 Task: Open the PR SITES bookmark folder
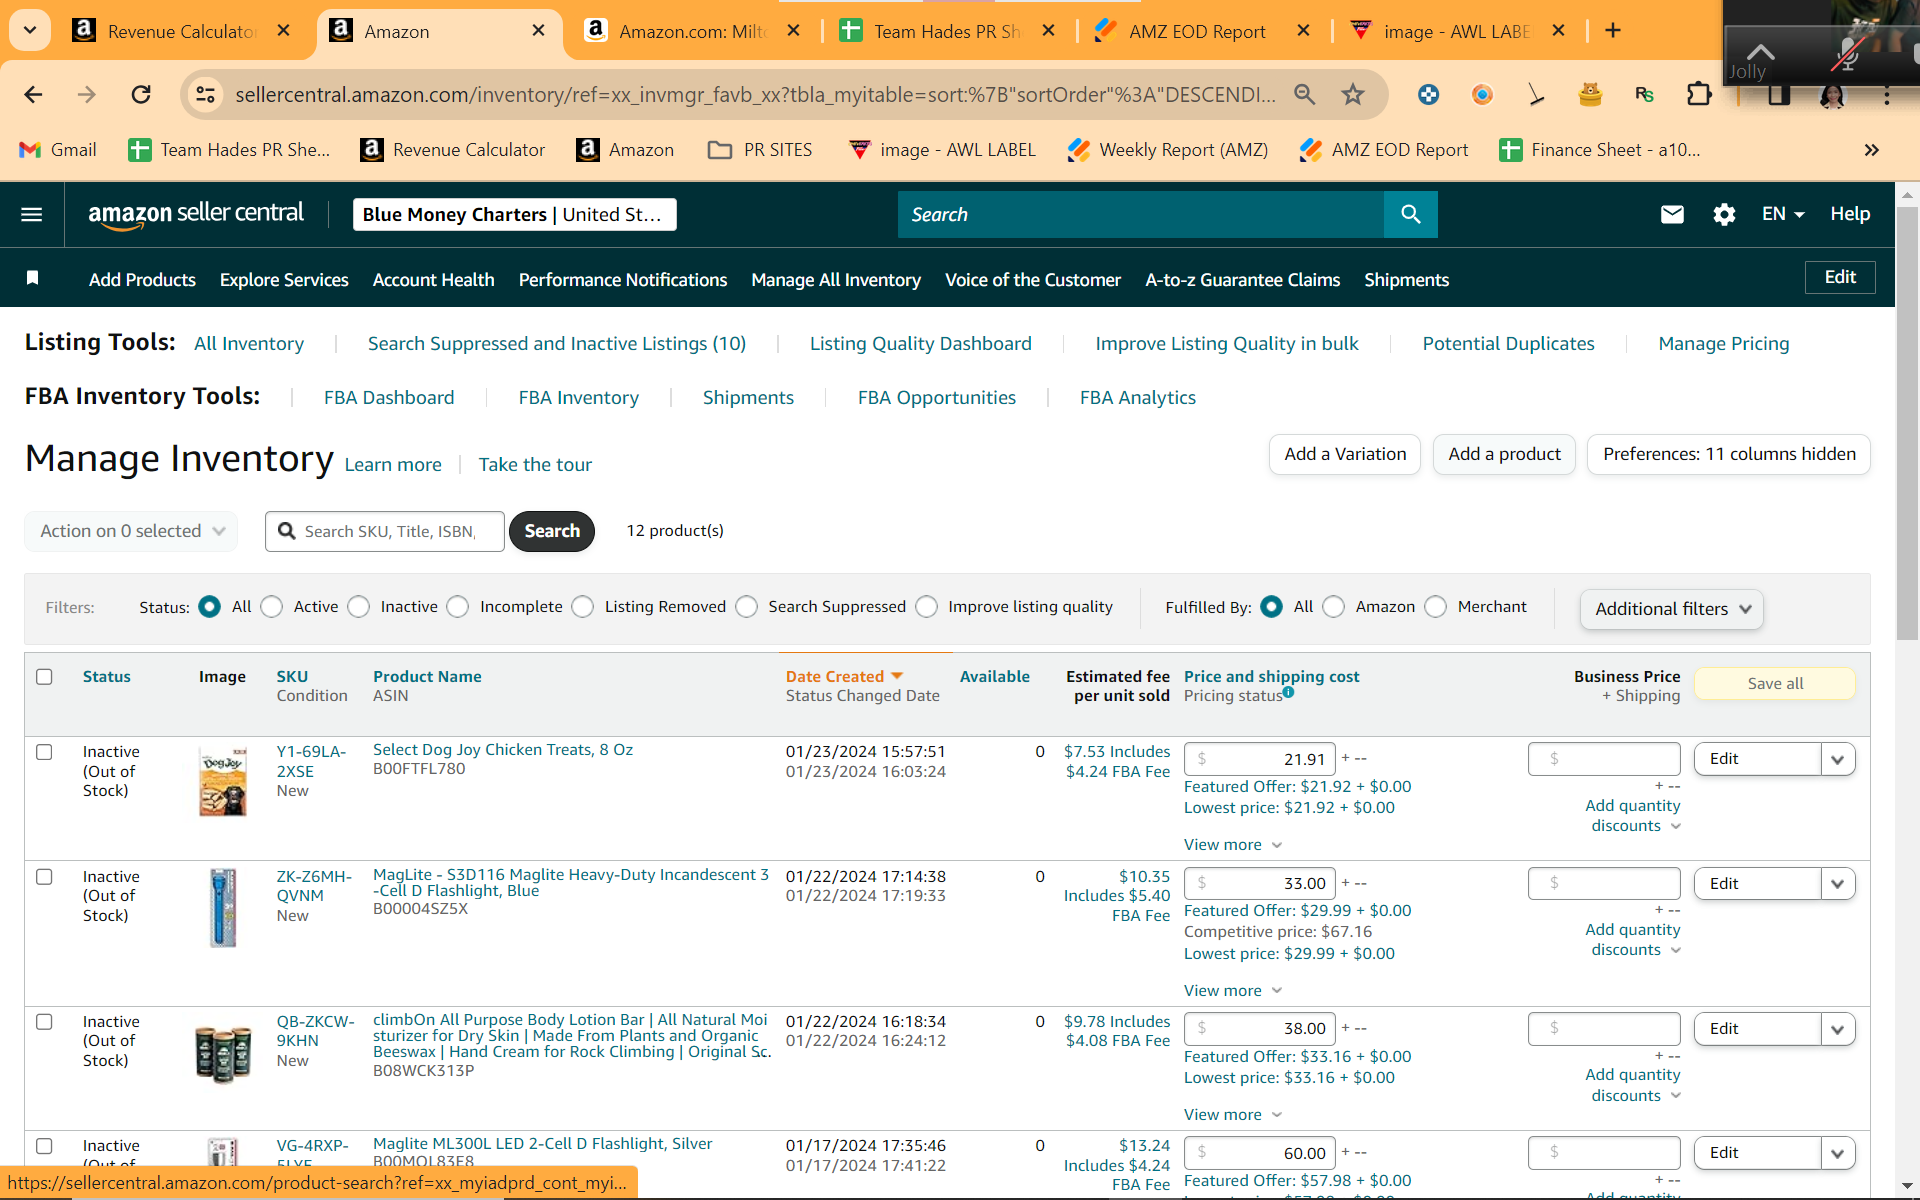[x=760, y=150]
